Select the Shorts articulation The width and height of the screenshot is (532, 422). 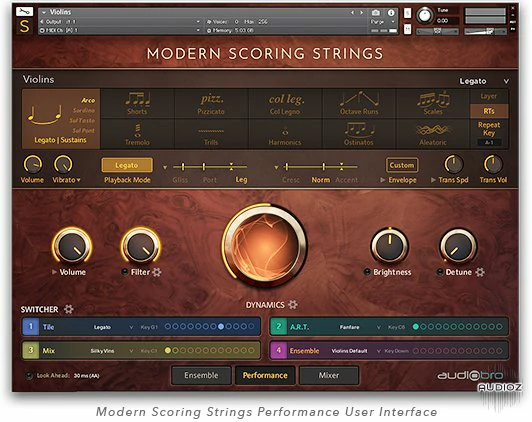click(137, 104)
